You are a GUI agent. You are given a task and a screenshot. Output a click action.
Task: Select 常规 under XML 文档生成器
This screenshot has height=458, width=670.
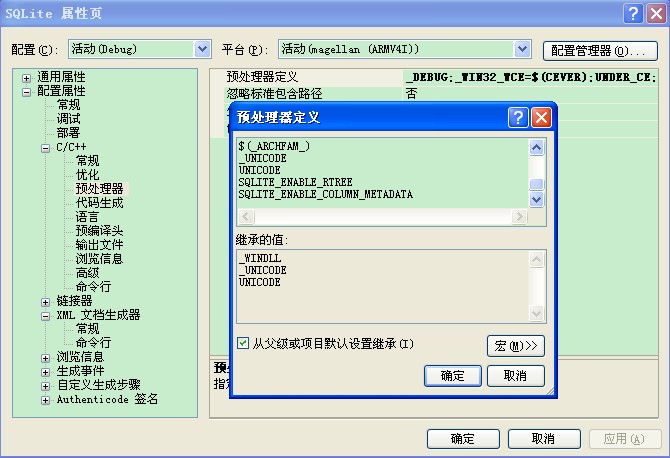pos(88,329)
